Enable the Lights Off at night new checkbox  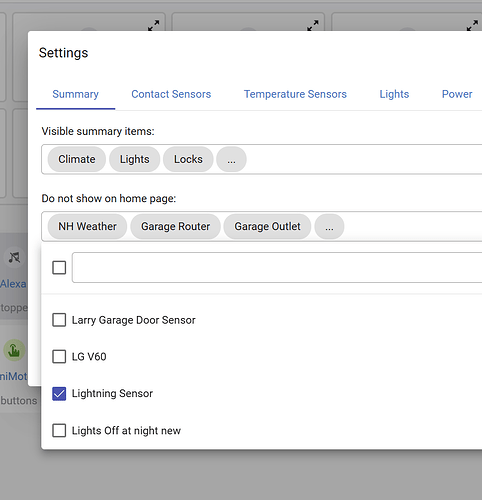(x=59, y=430)
